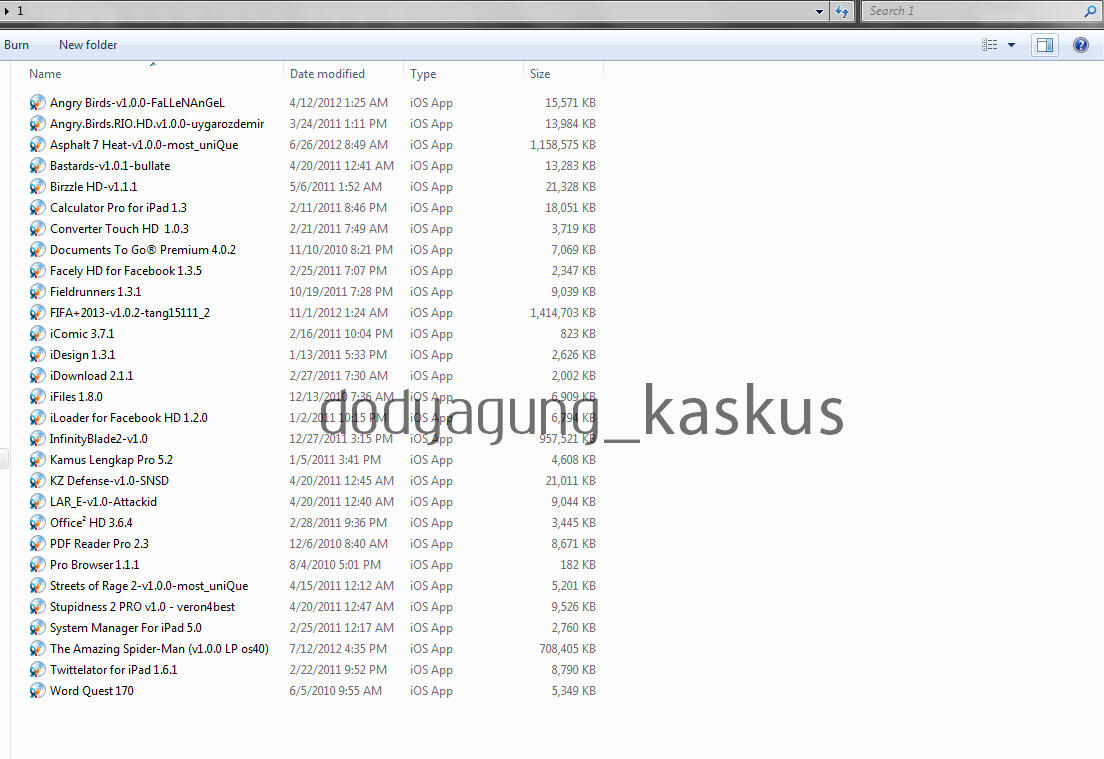Click the Burn toolbar button
The width and height of the screenshot is (1104, 759).
(x=16, y=45)
